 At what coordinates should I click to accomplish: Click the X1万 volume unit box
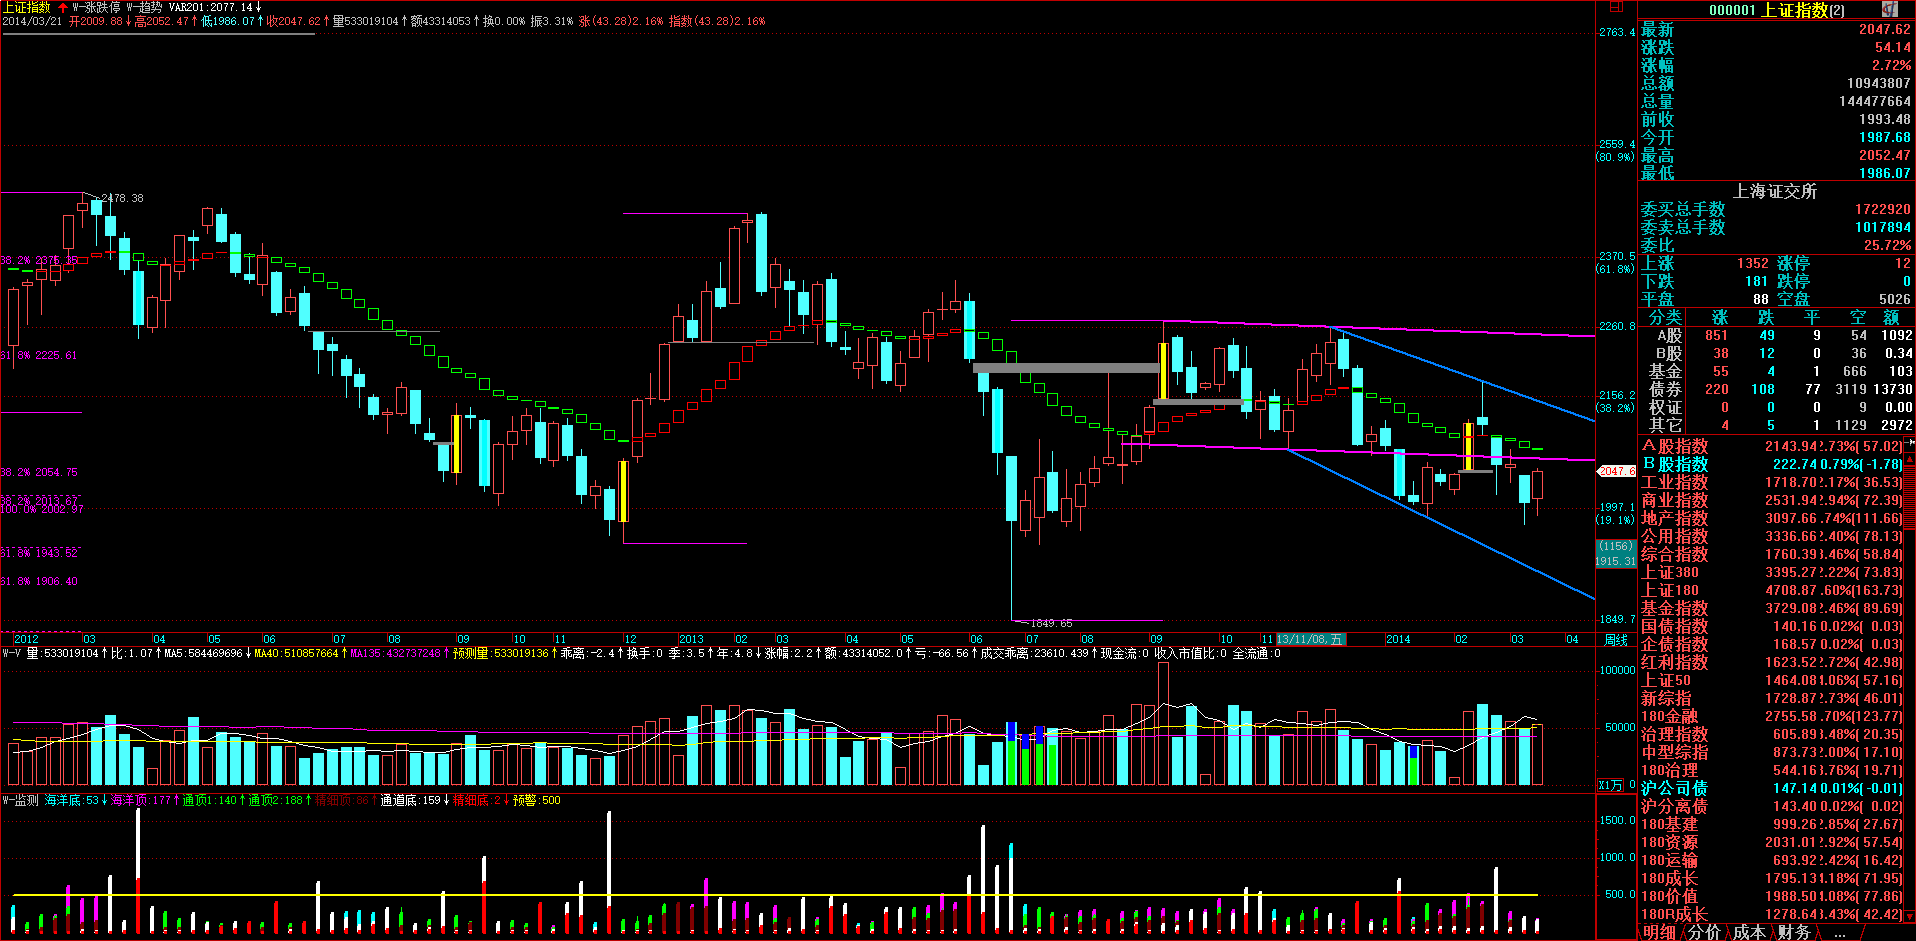point(1610,785)
